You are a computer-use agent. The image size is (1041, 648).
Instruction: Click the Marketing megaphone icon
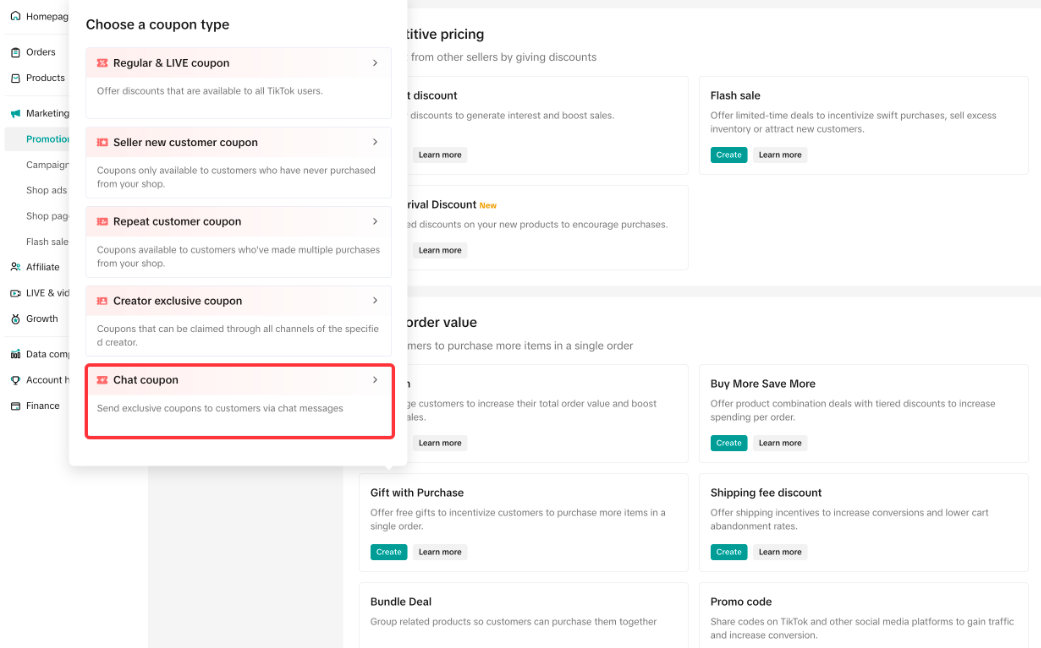[x=15, y=113]
